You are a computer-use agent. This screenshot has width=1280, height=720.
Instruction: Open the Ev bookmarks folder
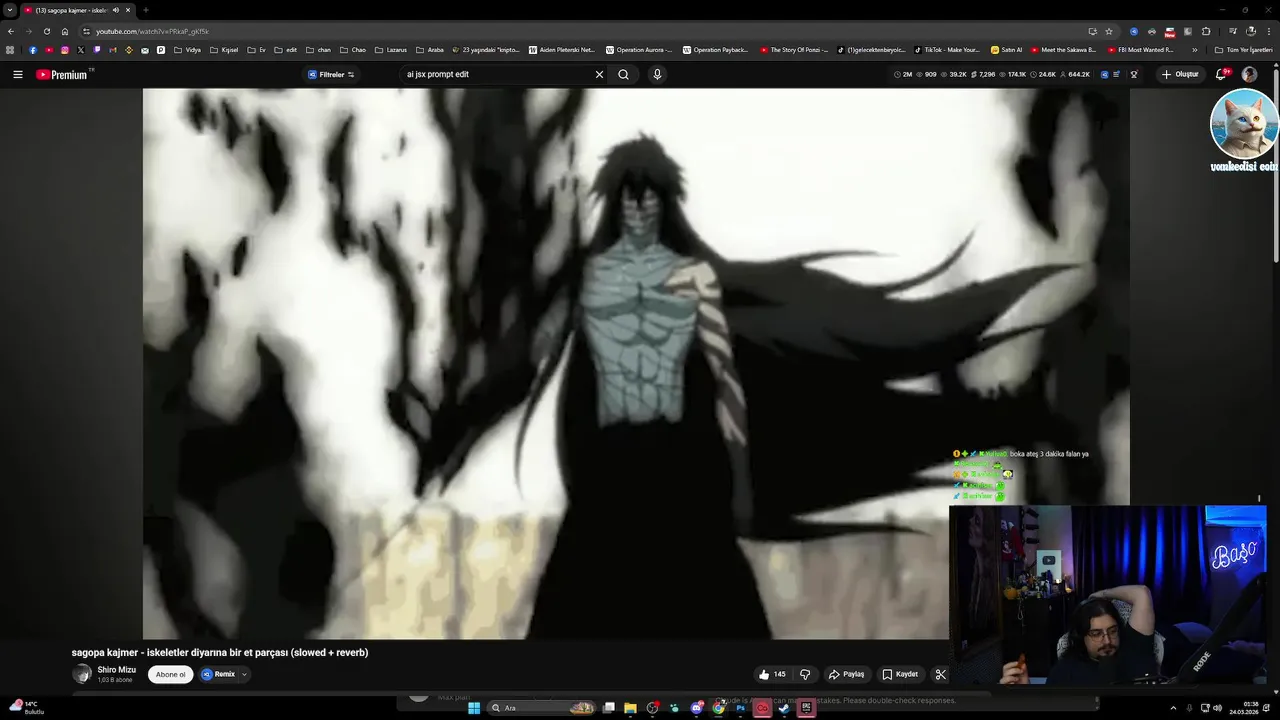[256, 49]
